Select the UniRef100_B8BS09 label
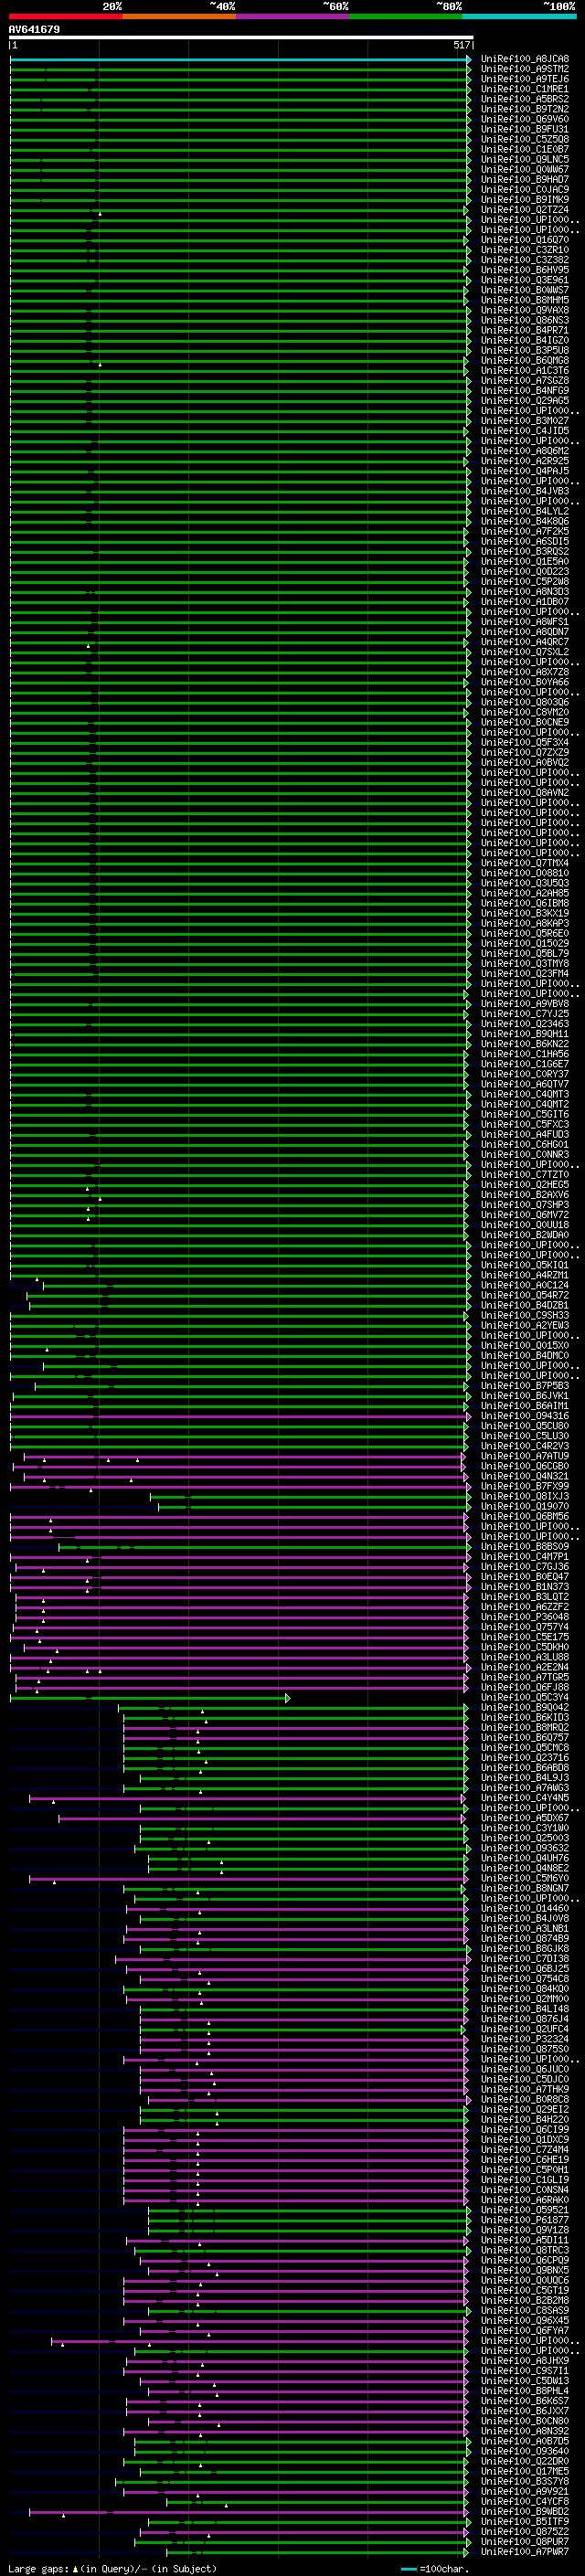The height and width of the screenshot is (2576, 585). click(x=525, y=1547)
